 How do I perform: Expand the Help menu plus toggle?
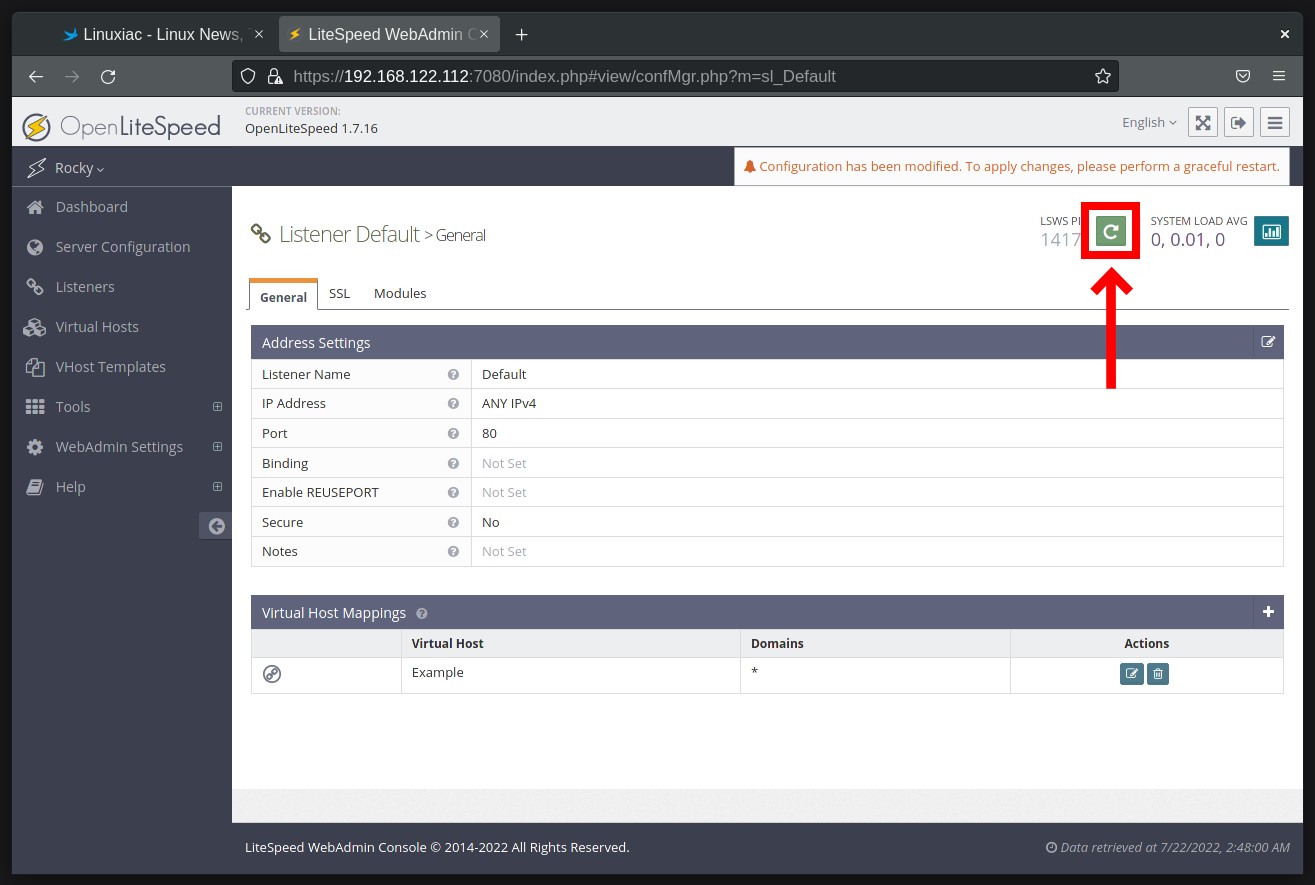[217, 487]
